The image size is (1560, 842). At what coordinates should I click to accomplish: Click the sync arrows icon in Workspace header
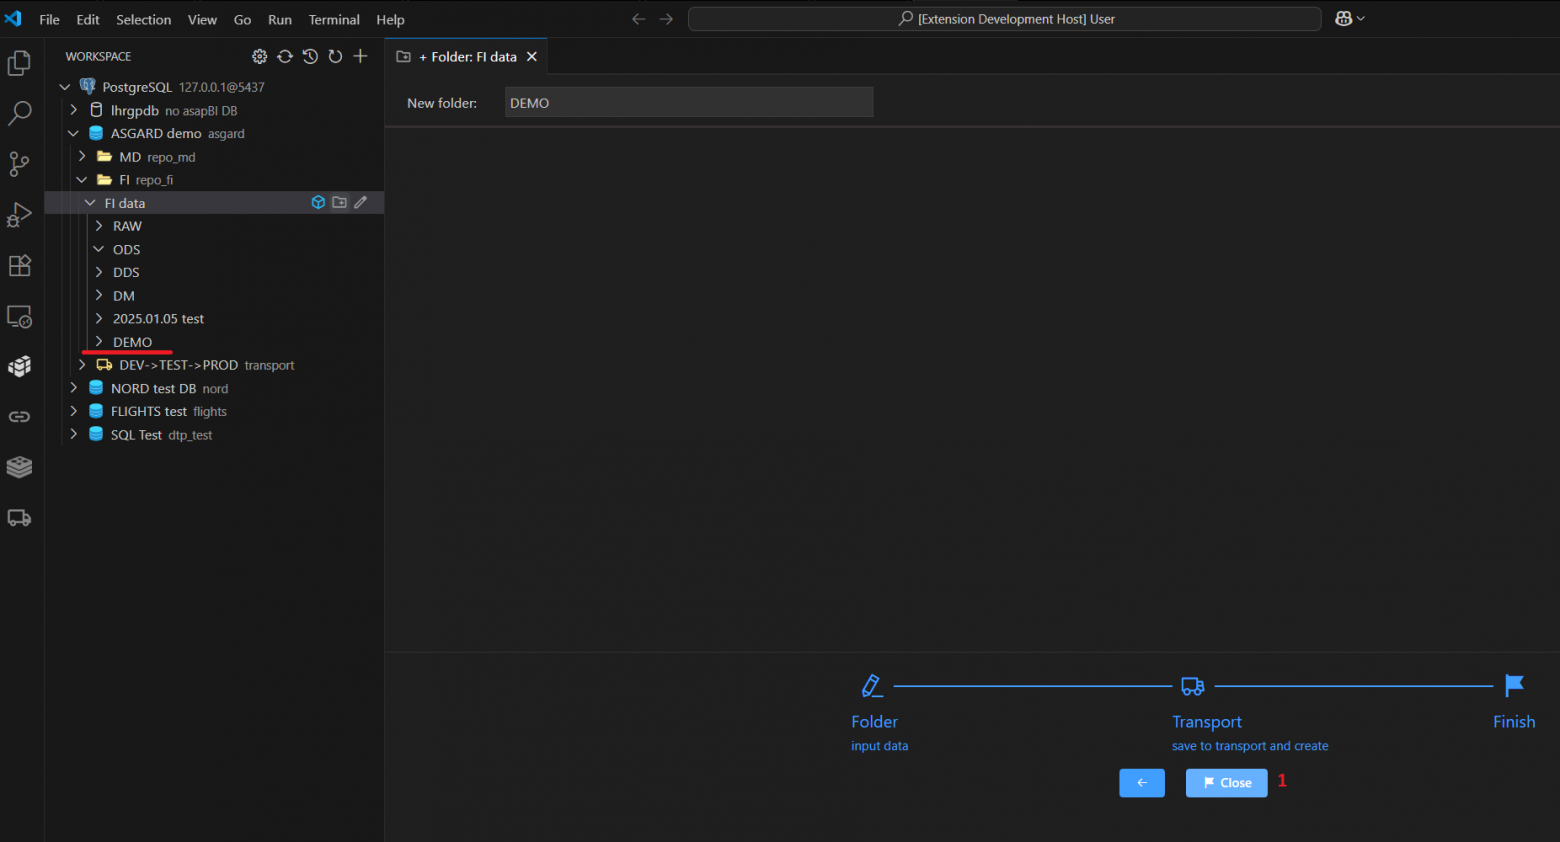(285, 57)
